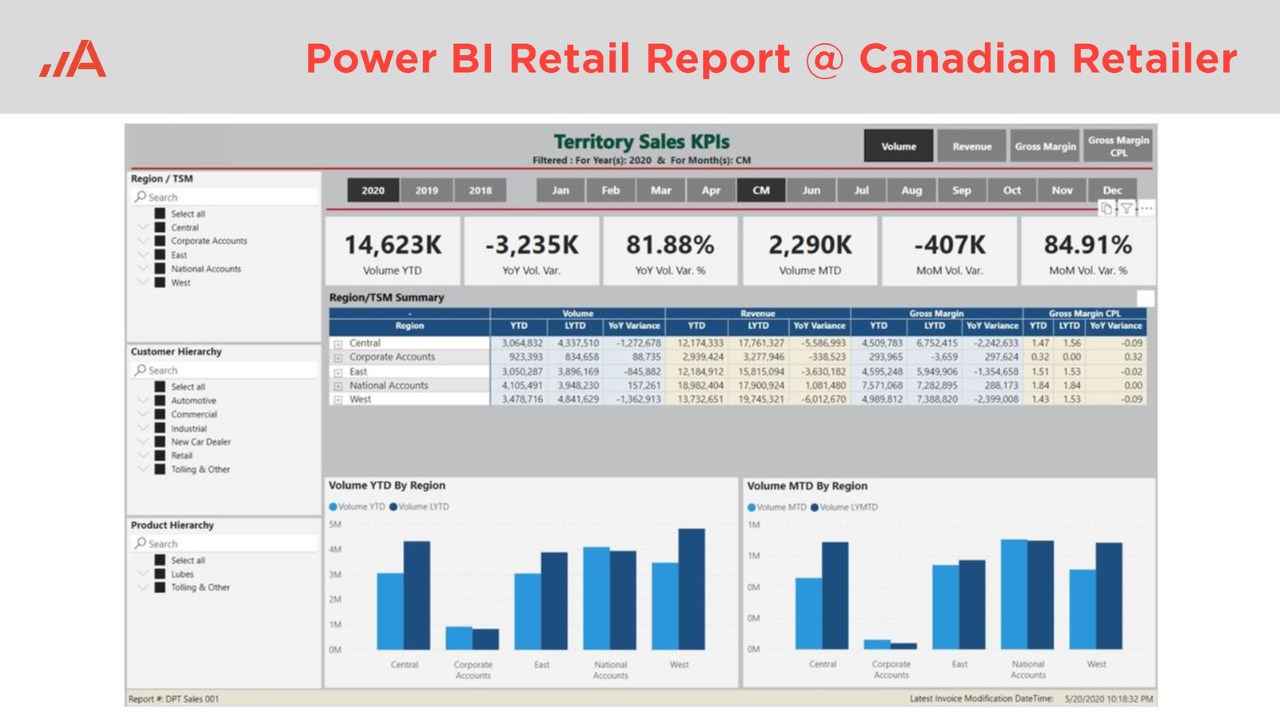Select the Sep month tab
The height and width of the screenshot is (720, 1280).
point(962,190)
